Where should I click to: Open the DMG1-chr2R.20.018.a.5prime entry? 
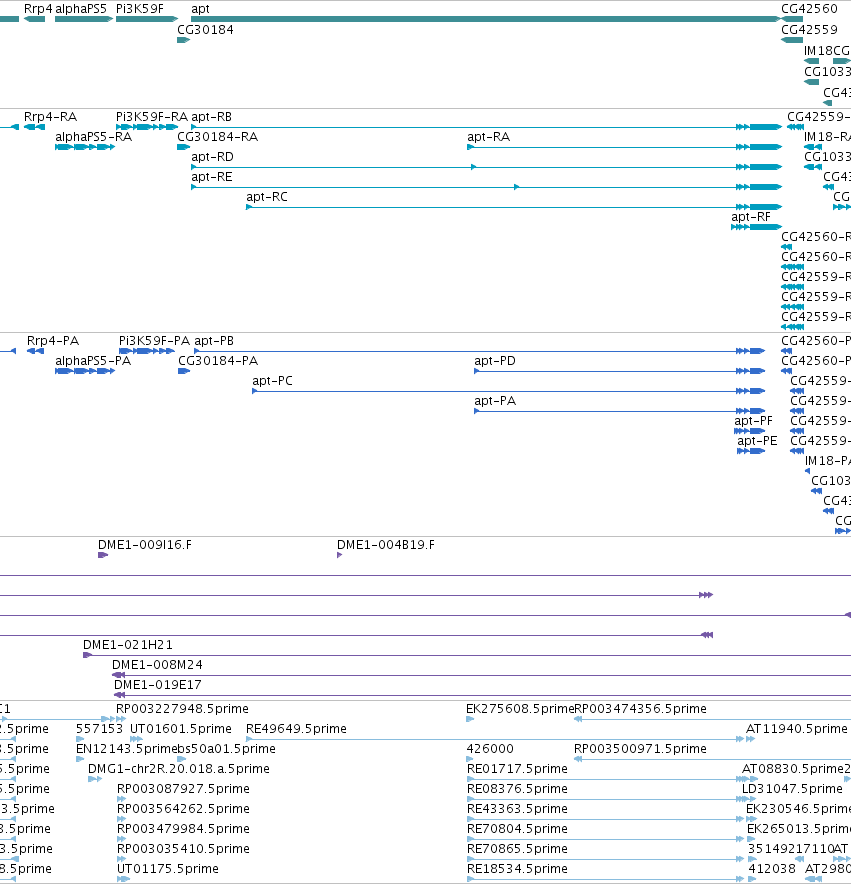(x=179, y=769)
